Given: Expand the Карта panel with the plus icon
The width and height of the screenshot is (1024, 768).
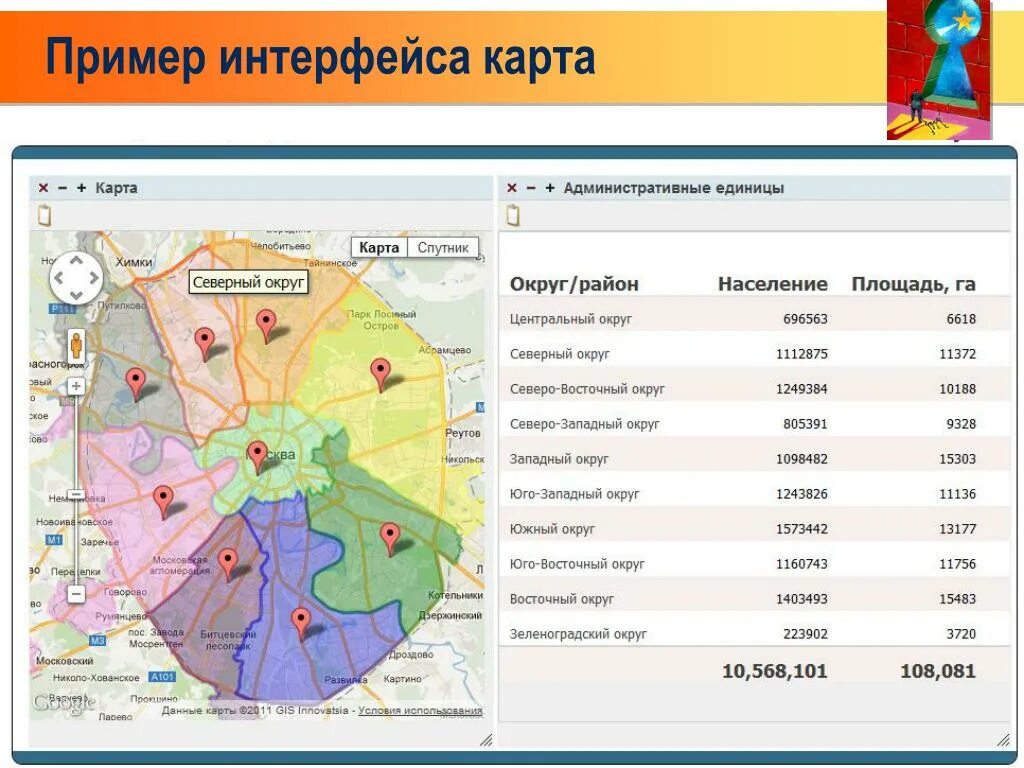Looking at the screenshot, I should coord(82,188).
